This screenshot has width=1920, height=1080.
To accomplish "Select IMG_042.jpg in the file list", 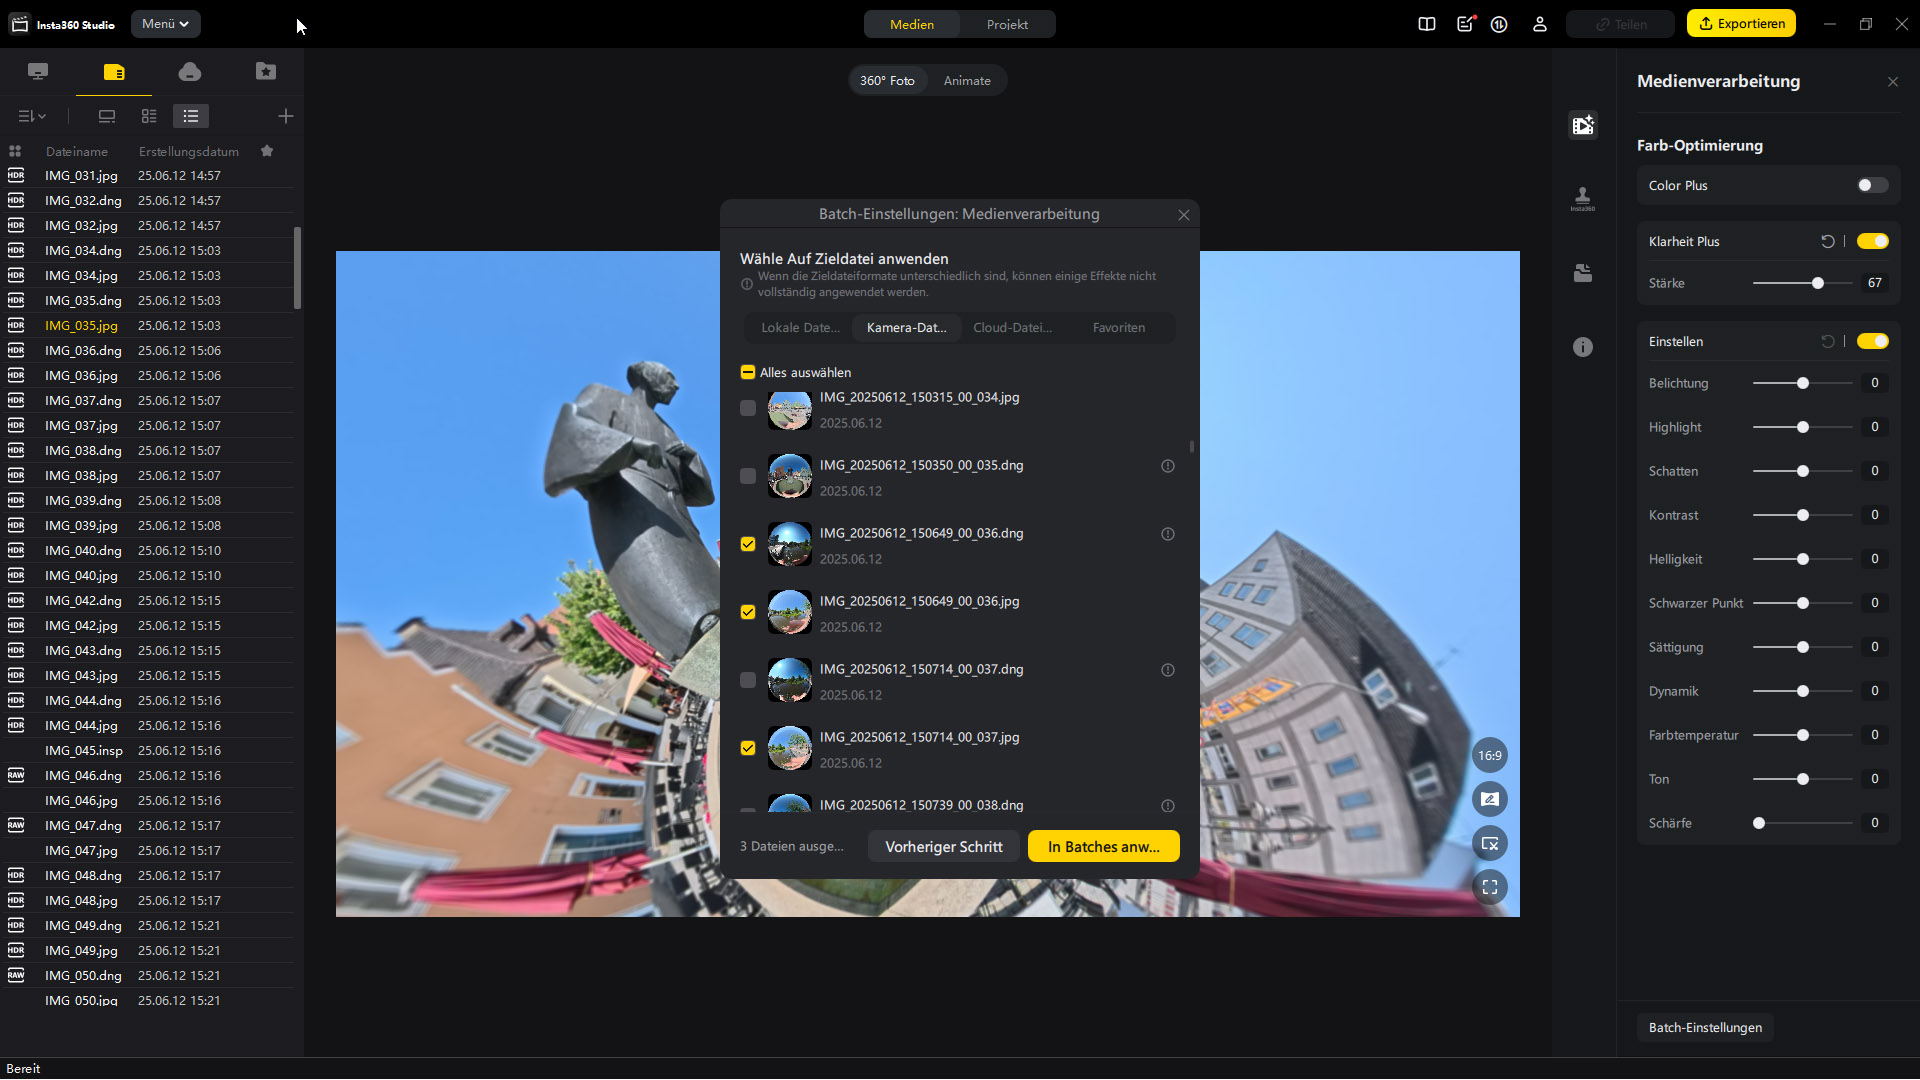I will click(81, 626).
